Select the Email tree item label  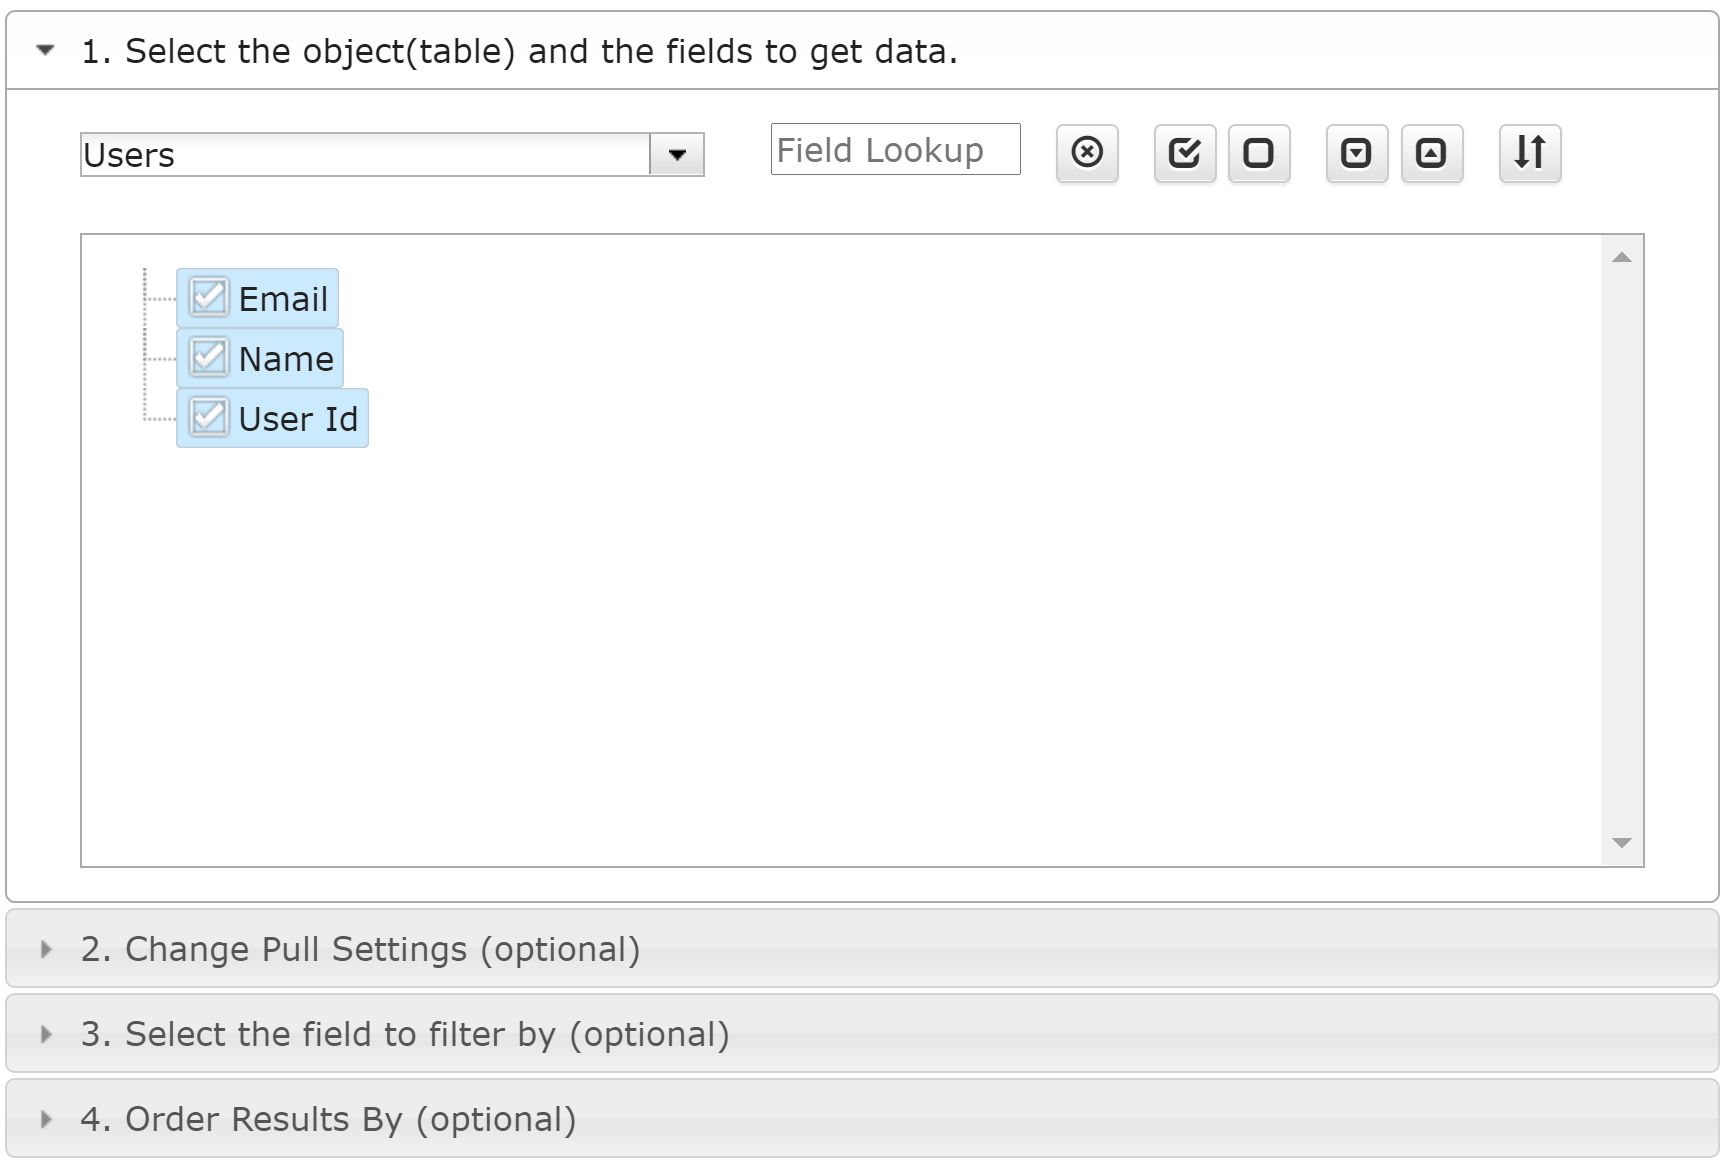pyautogui.click(x=283, y=299)
